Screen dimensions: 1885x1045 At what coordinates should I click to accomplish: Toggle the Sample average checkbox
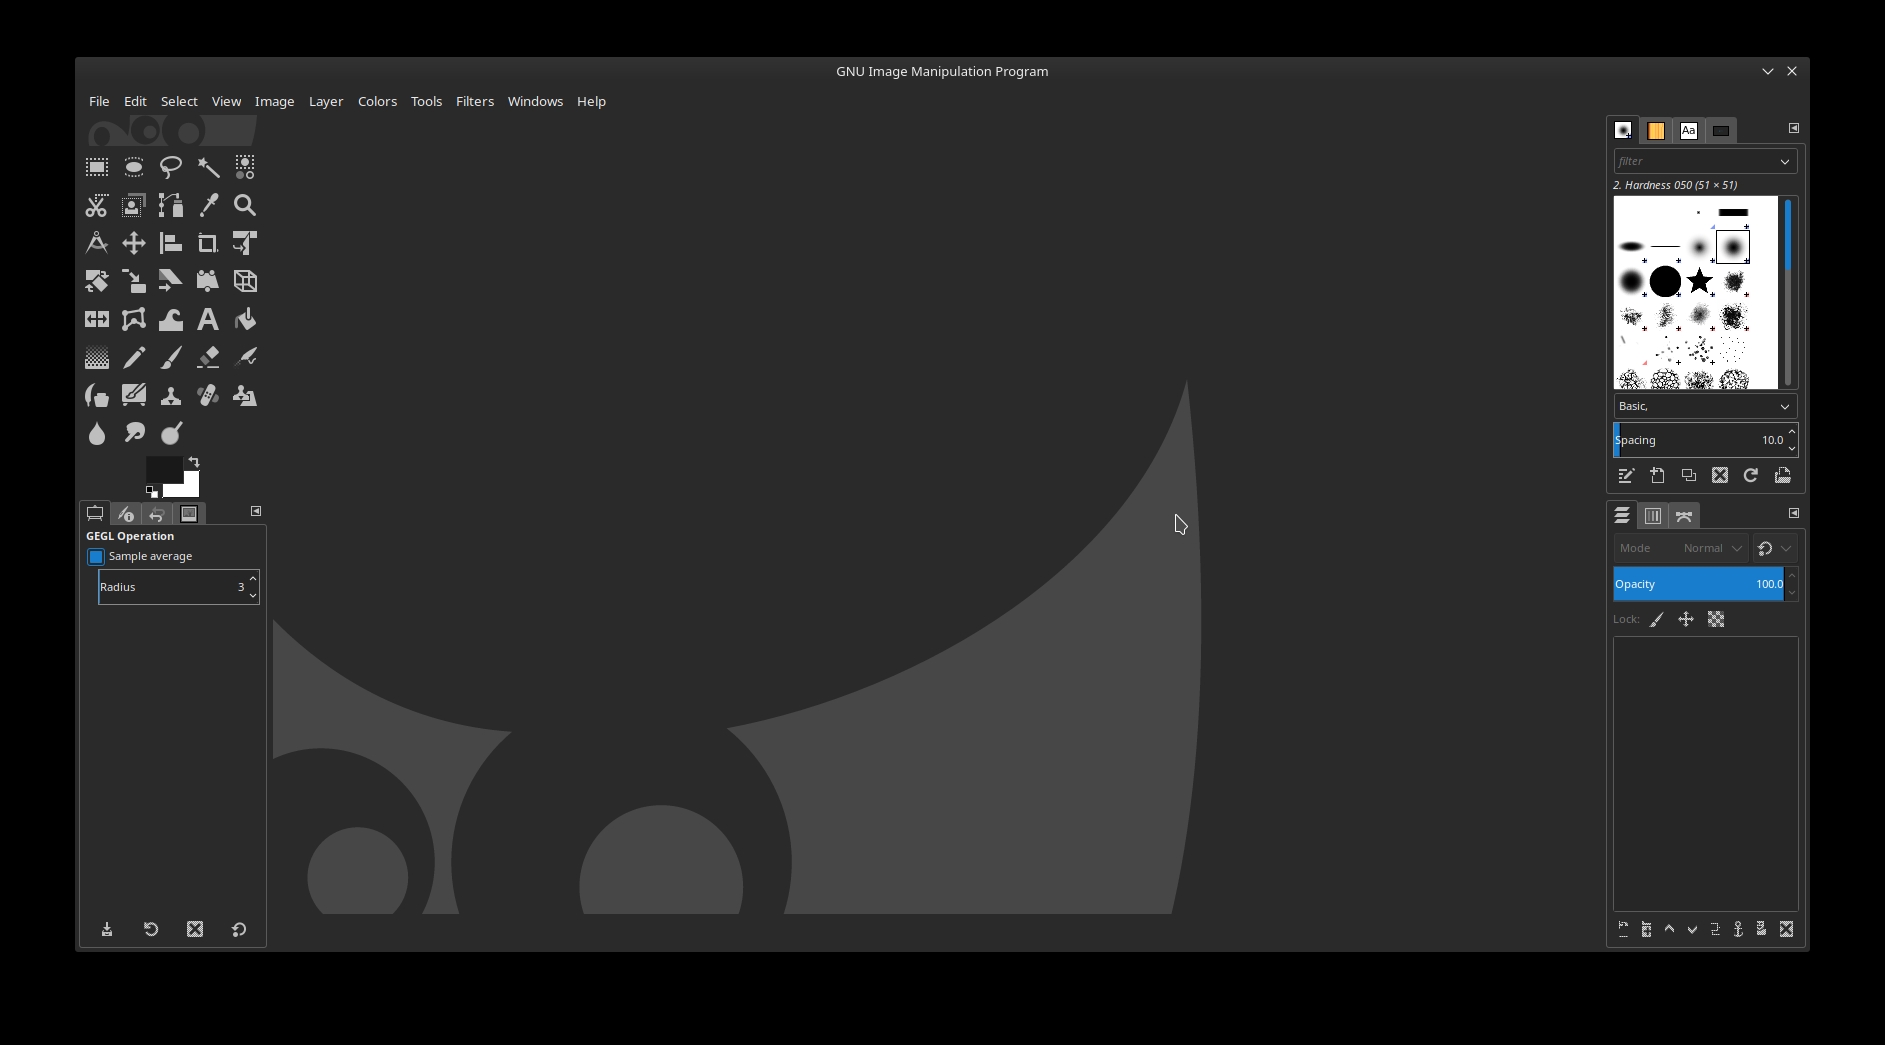point(96,556)
